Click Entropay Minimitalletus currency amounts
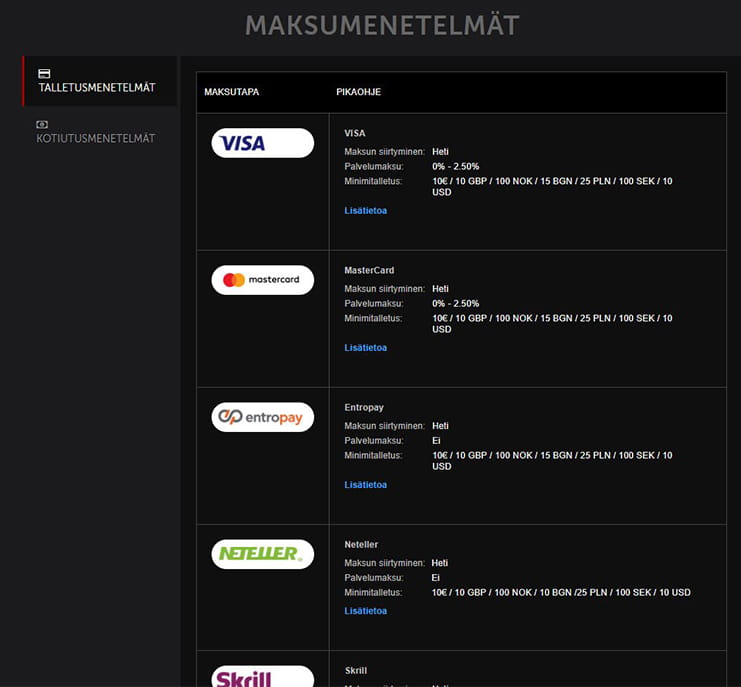The height and width of the screenshot is (687, 741). coord(552,461)
